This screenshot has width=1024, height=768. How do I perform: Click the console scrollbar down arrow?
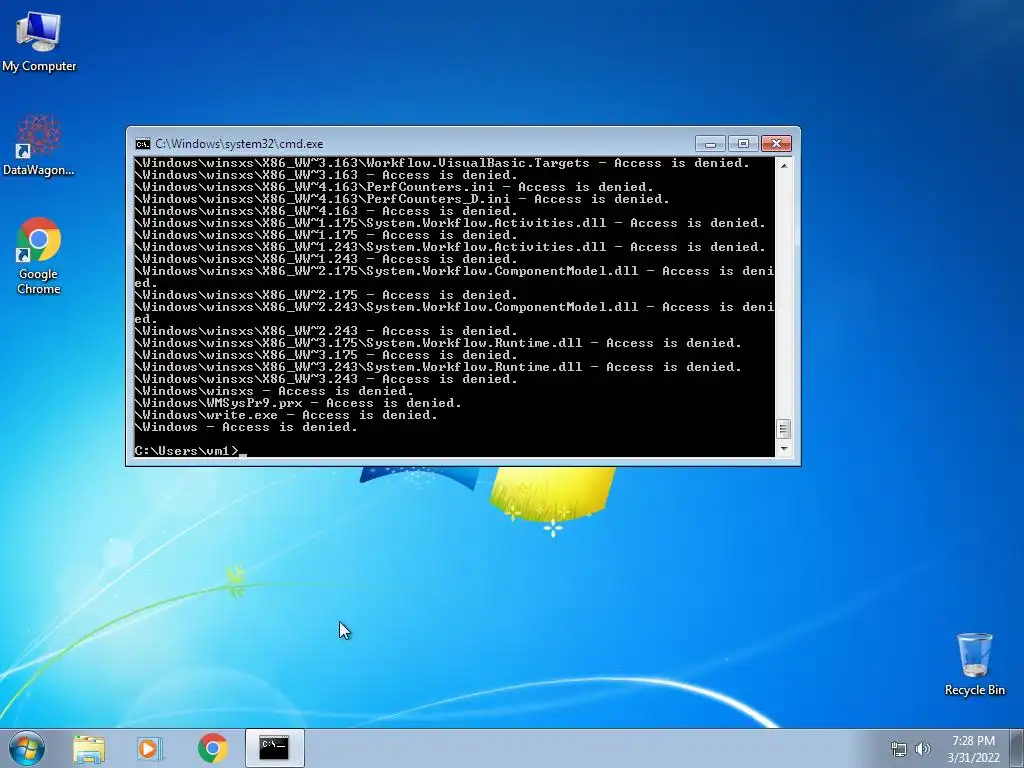[784, 449]
